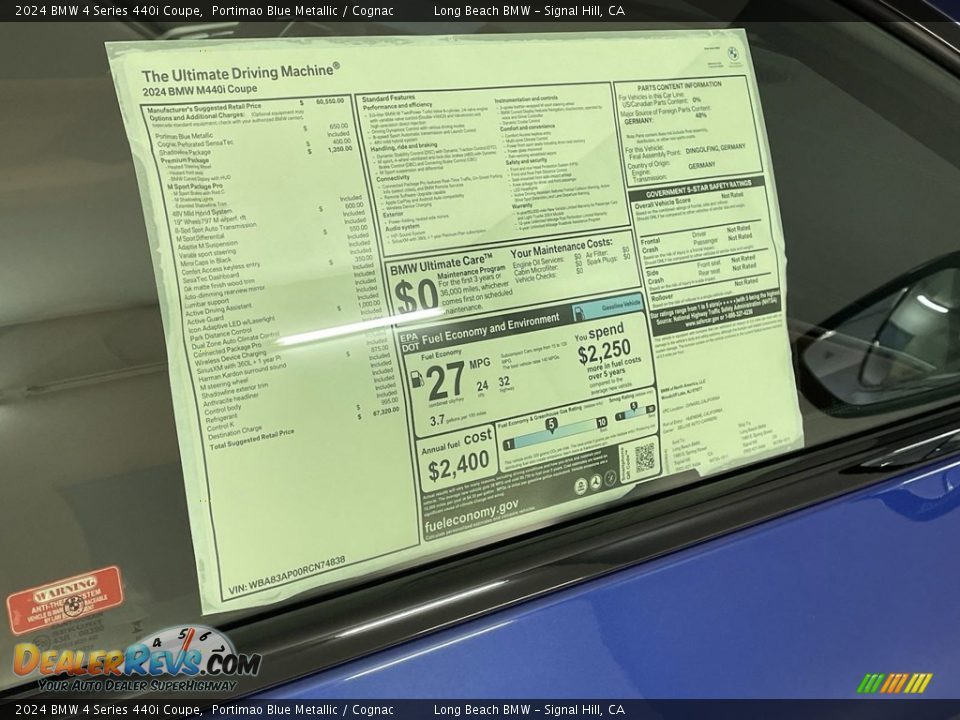Click the greenhouse gas rating slider scale
960x720 pixels.
554,432
